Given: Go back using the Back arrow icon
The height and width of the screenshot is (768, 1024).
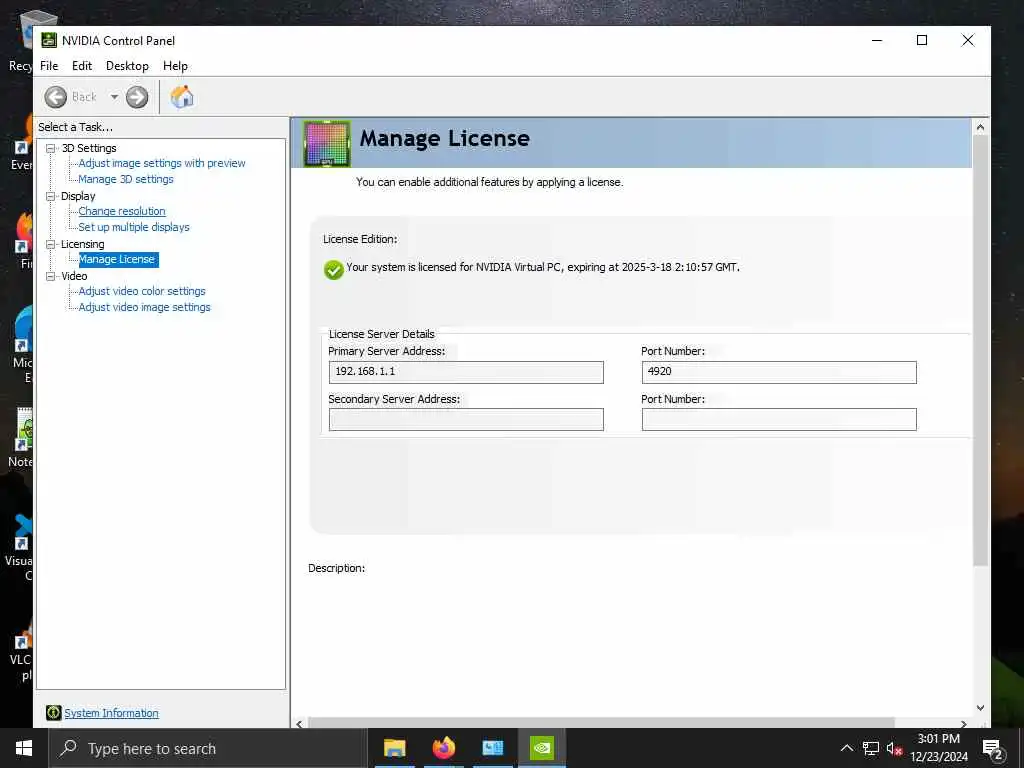Looking at the screenshot, I should point(56,97).
